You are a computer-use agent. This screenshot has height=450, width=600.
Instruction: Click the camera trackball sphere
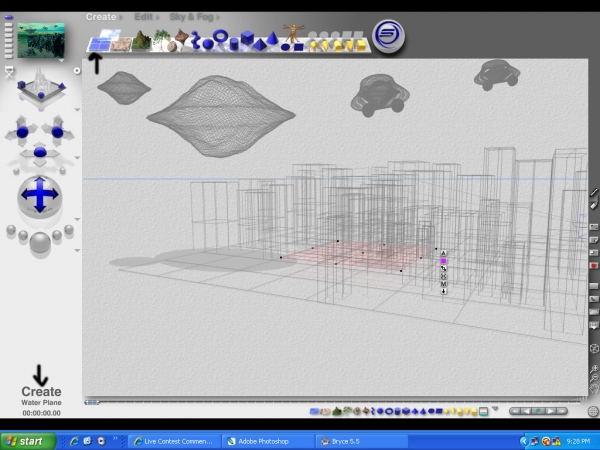click(40, 196)
